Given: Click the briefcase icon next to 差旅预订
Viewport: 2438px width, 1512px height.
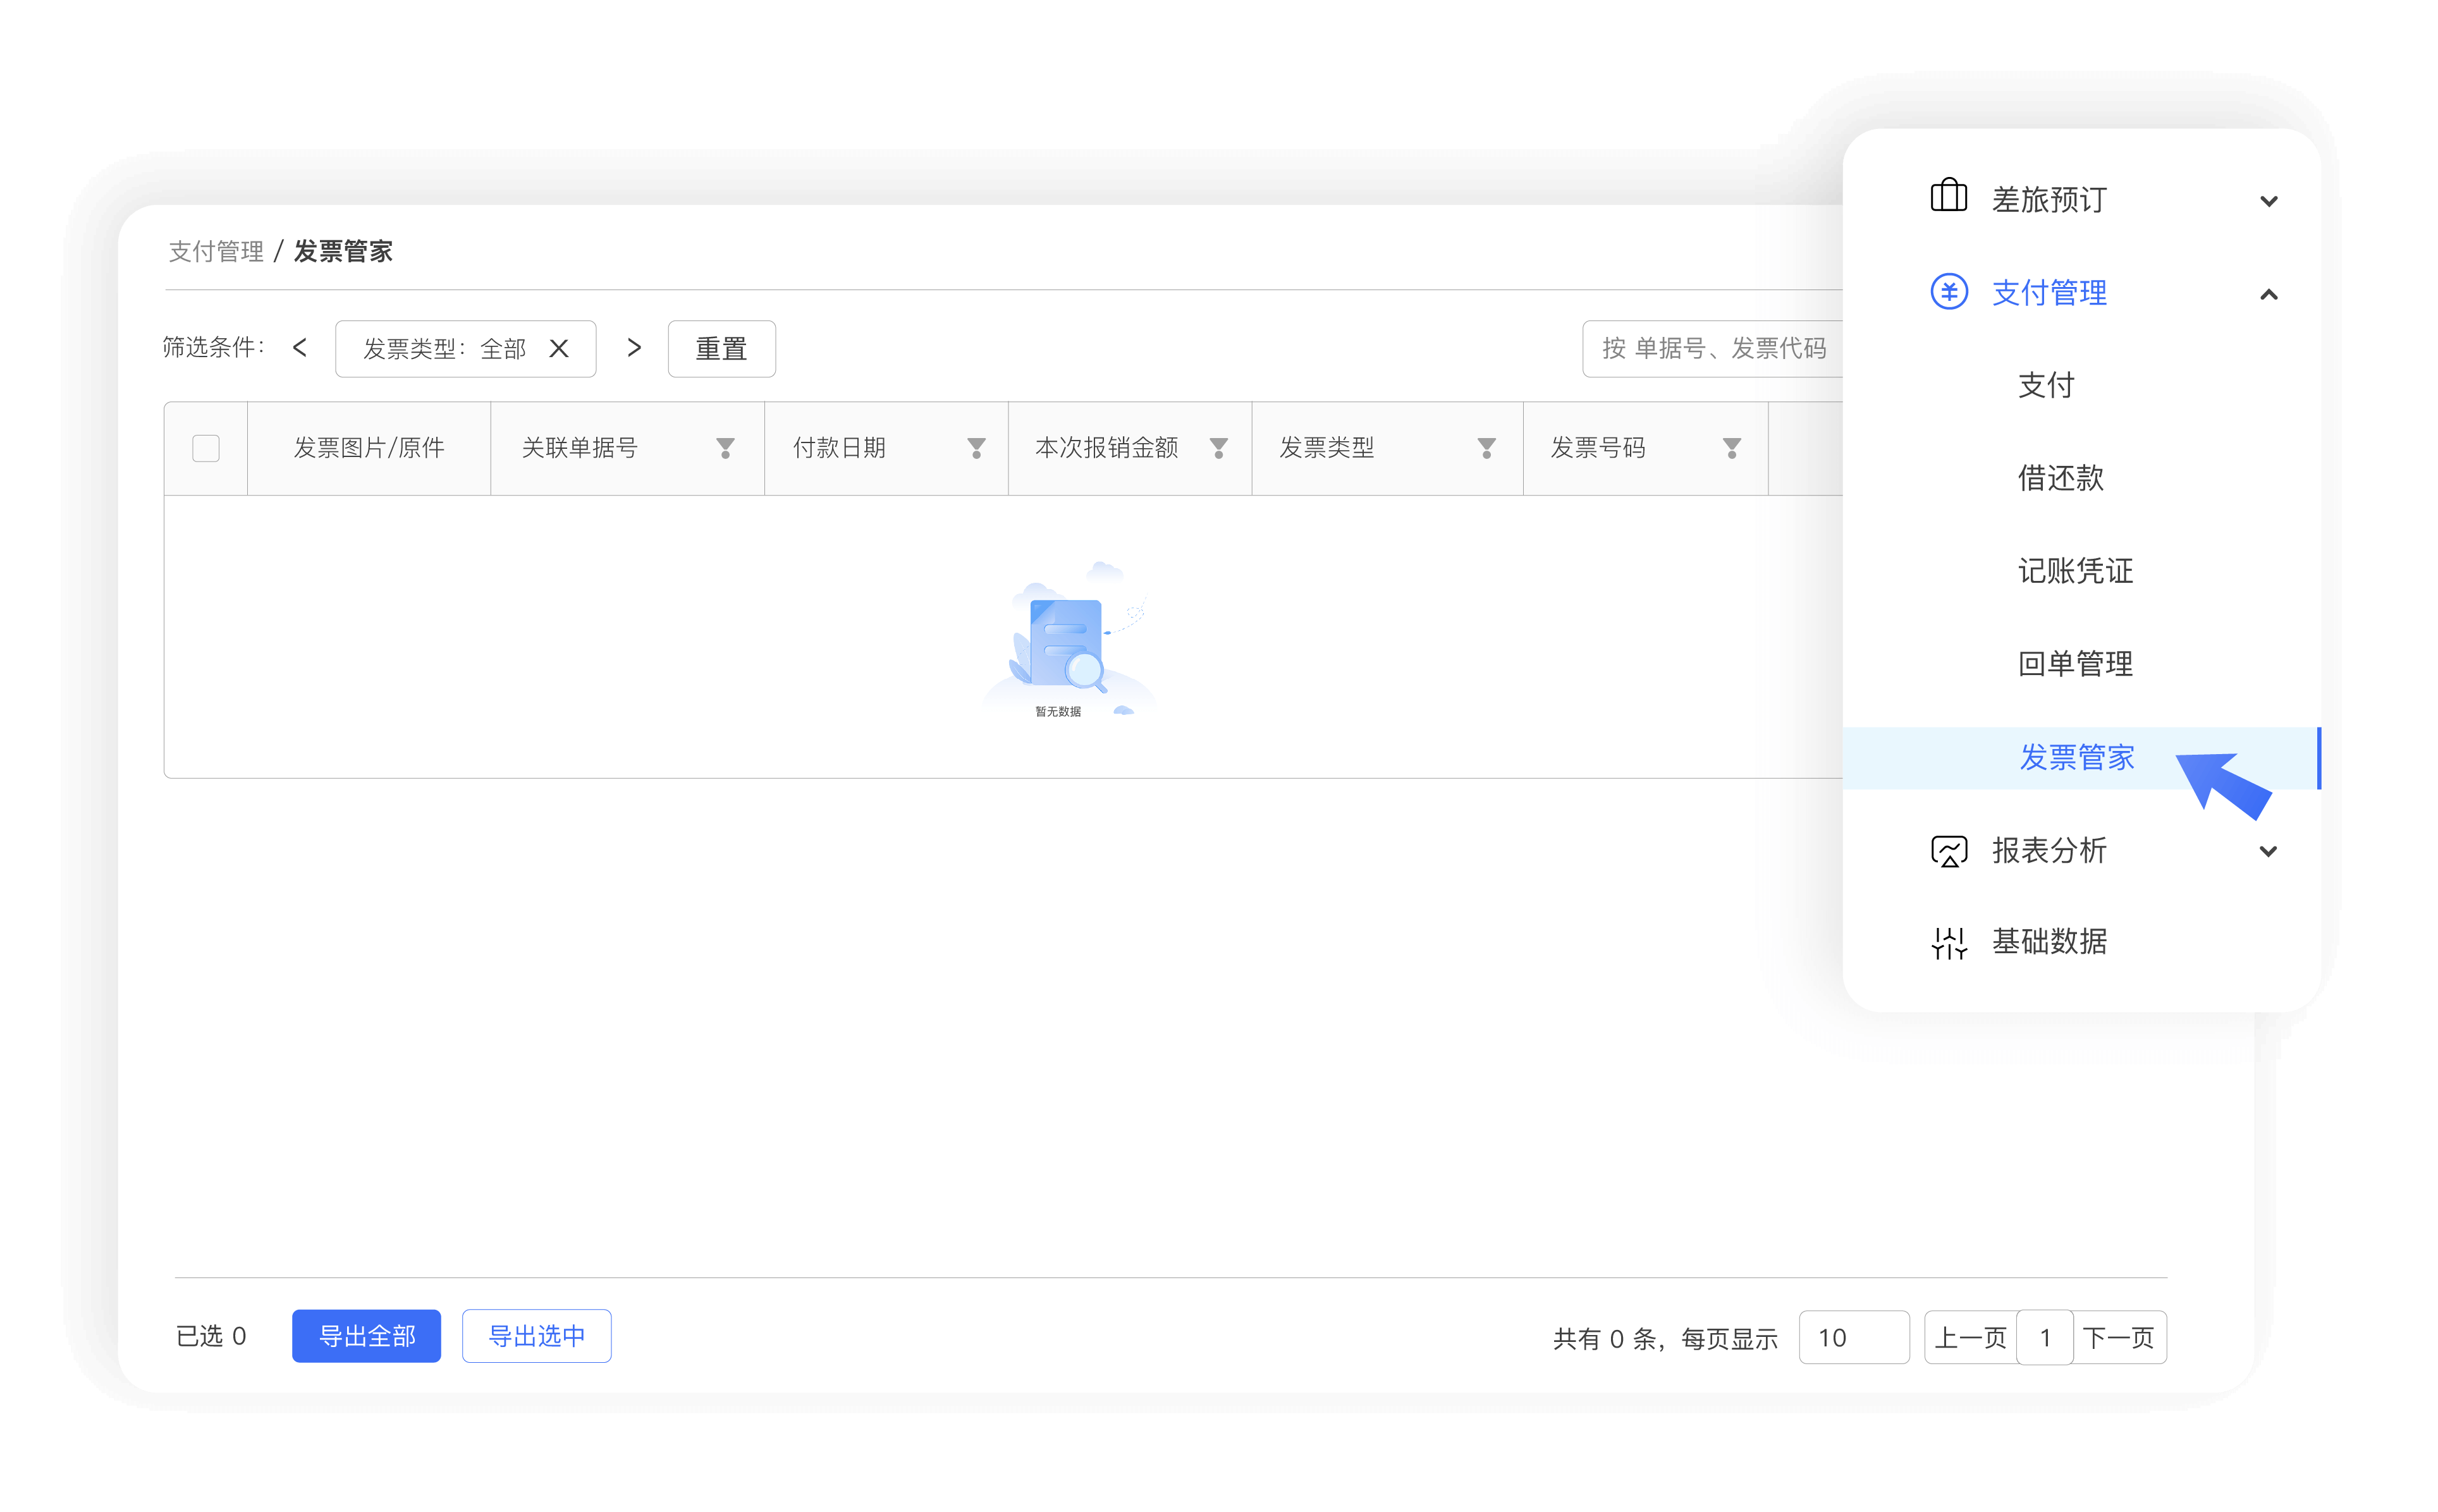Looking at the screenshot, I should [x=1948, y=196].
